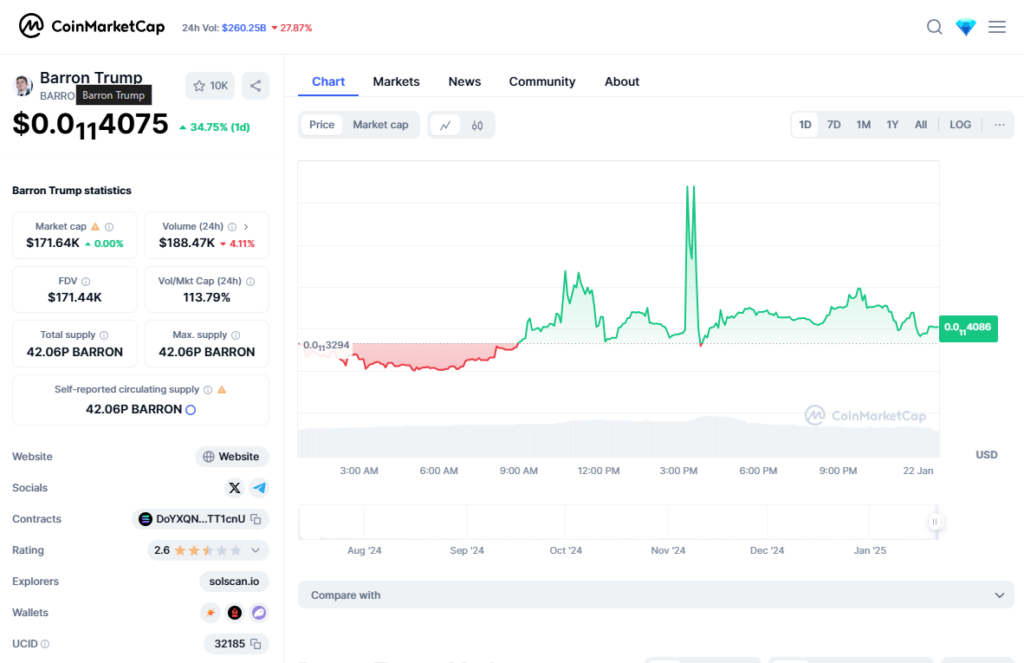Click the orange starburst wallet icon
Viewport: 1024px width, 663px height.
(210, 613)
